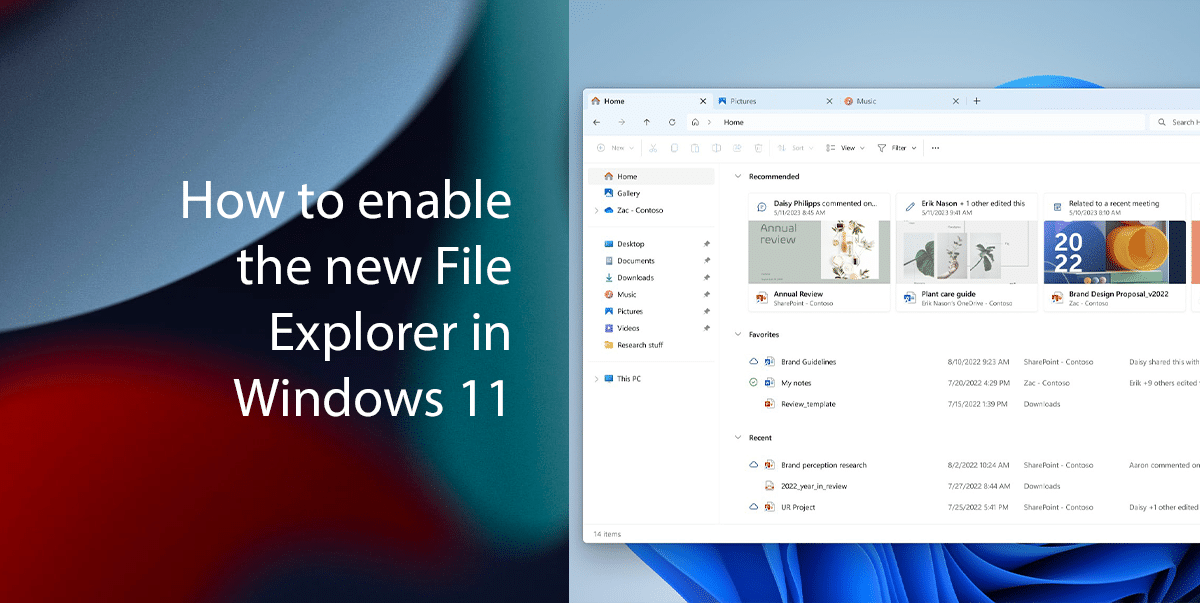
Task: Refresh the Home folder view
Action: [x=672, y=122]
